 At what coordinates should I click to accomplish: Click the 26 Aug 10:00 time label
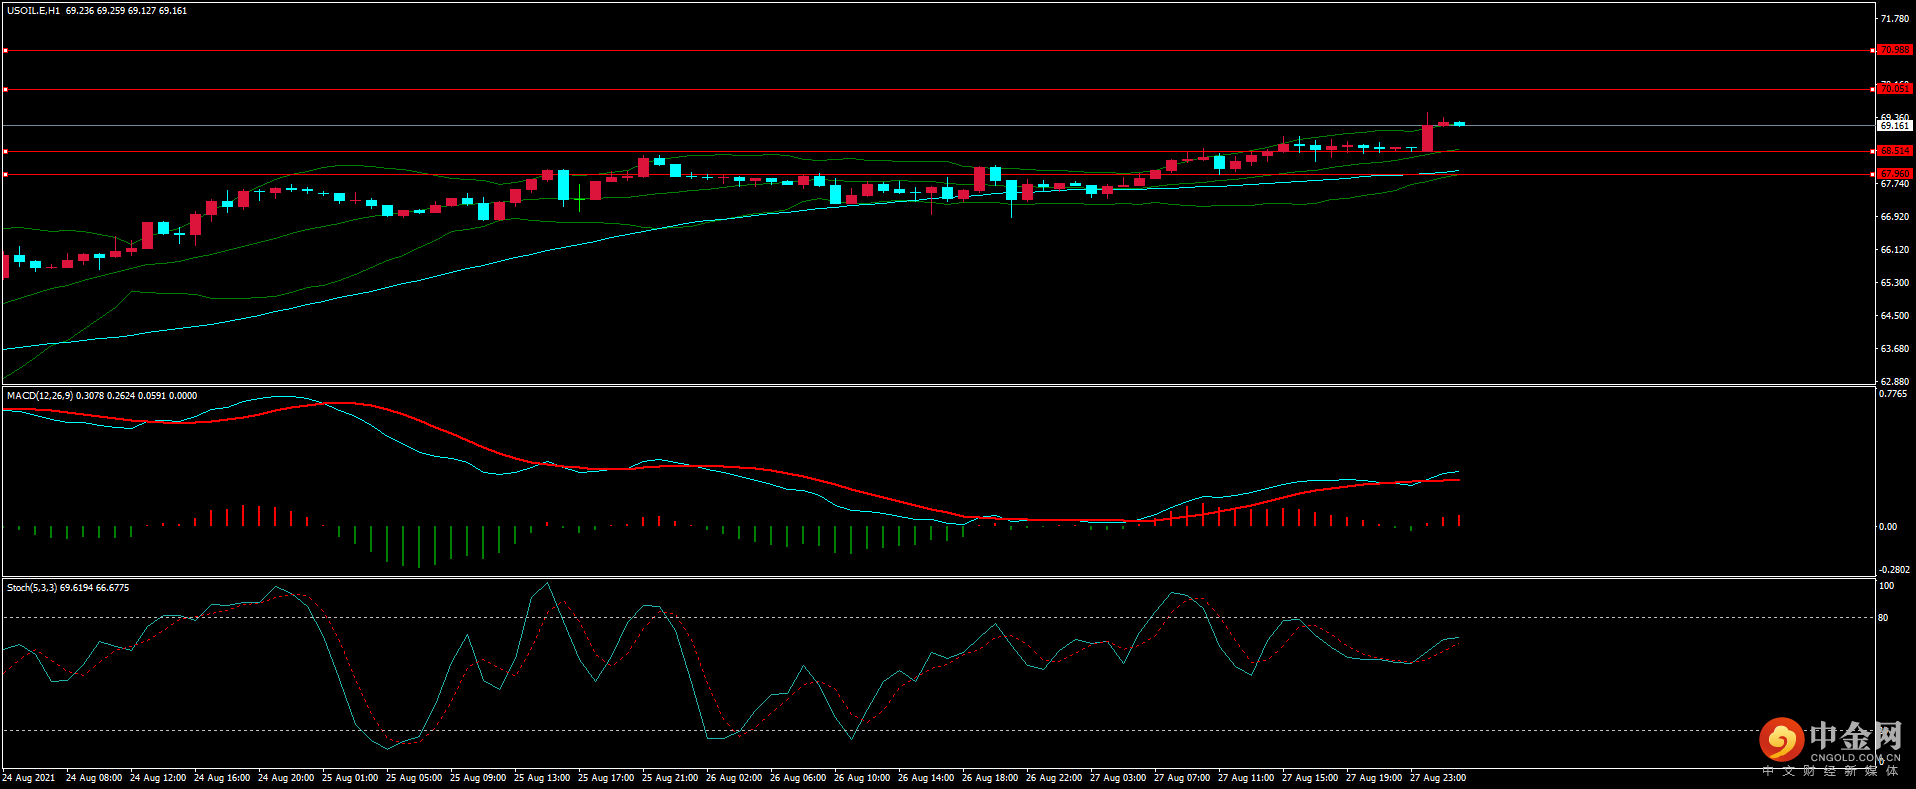862,778
